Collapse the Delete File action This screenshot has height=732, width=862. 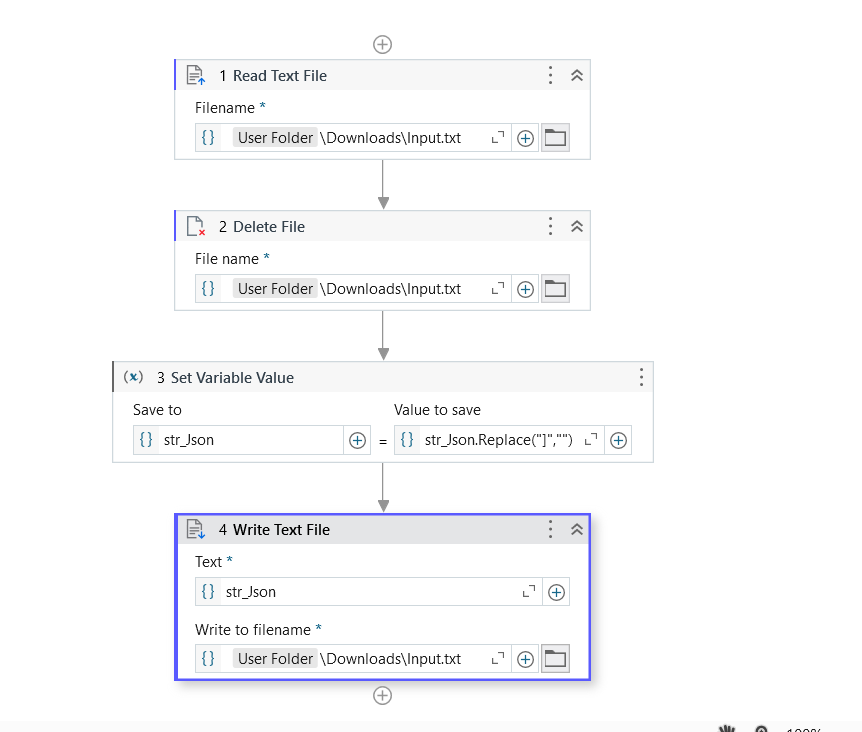pyautogui.click(x=577, y=226)
